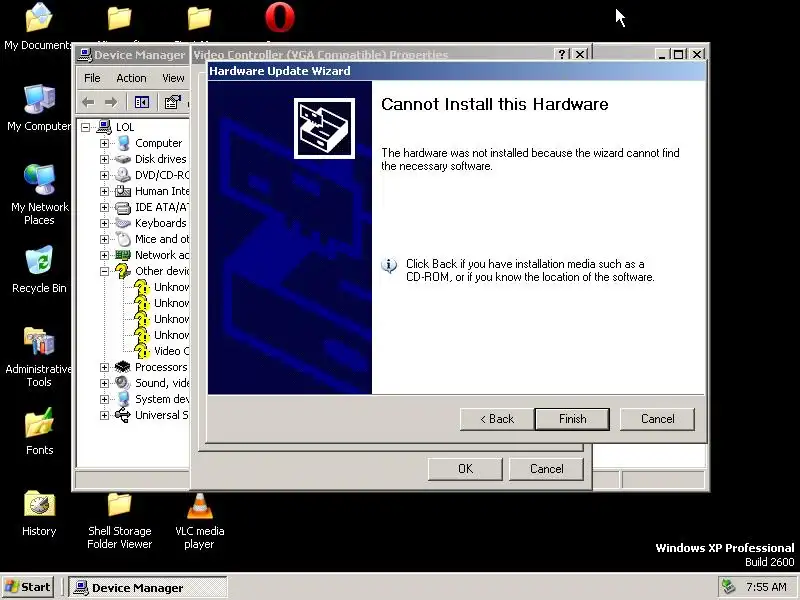Expand the System devices category

(x=105, y=399)
